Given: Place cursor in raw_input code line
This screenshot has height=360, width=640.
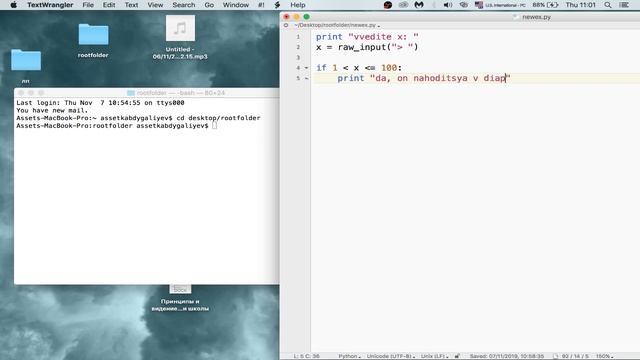Looking at the screenshot, I should click(x=367, y=47).
